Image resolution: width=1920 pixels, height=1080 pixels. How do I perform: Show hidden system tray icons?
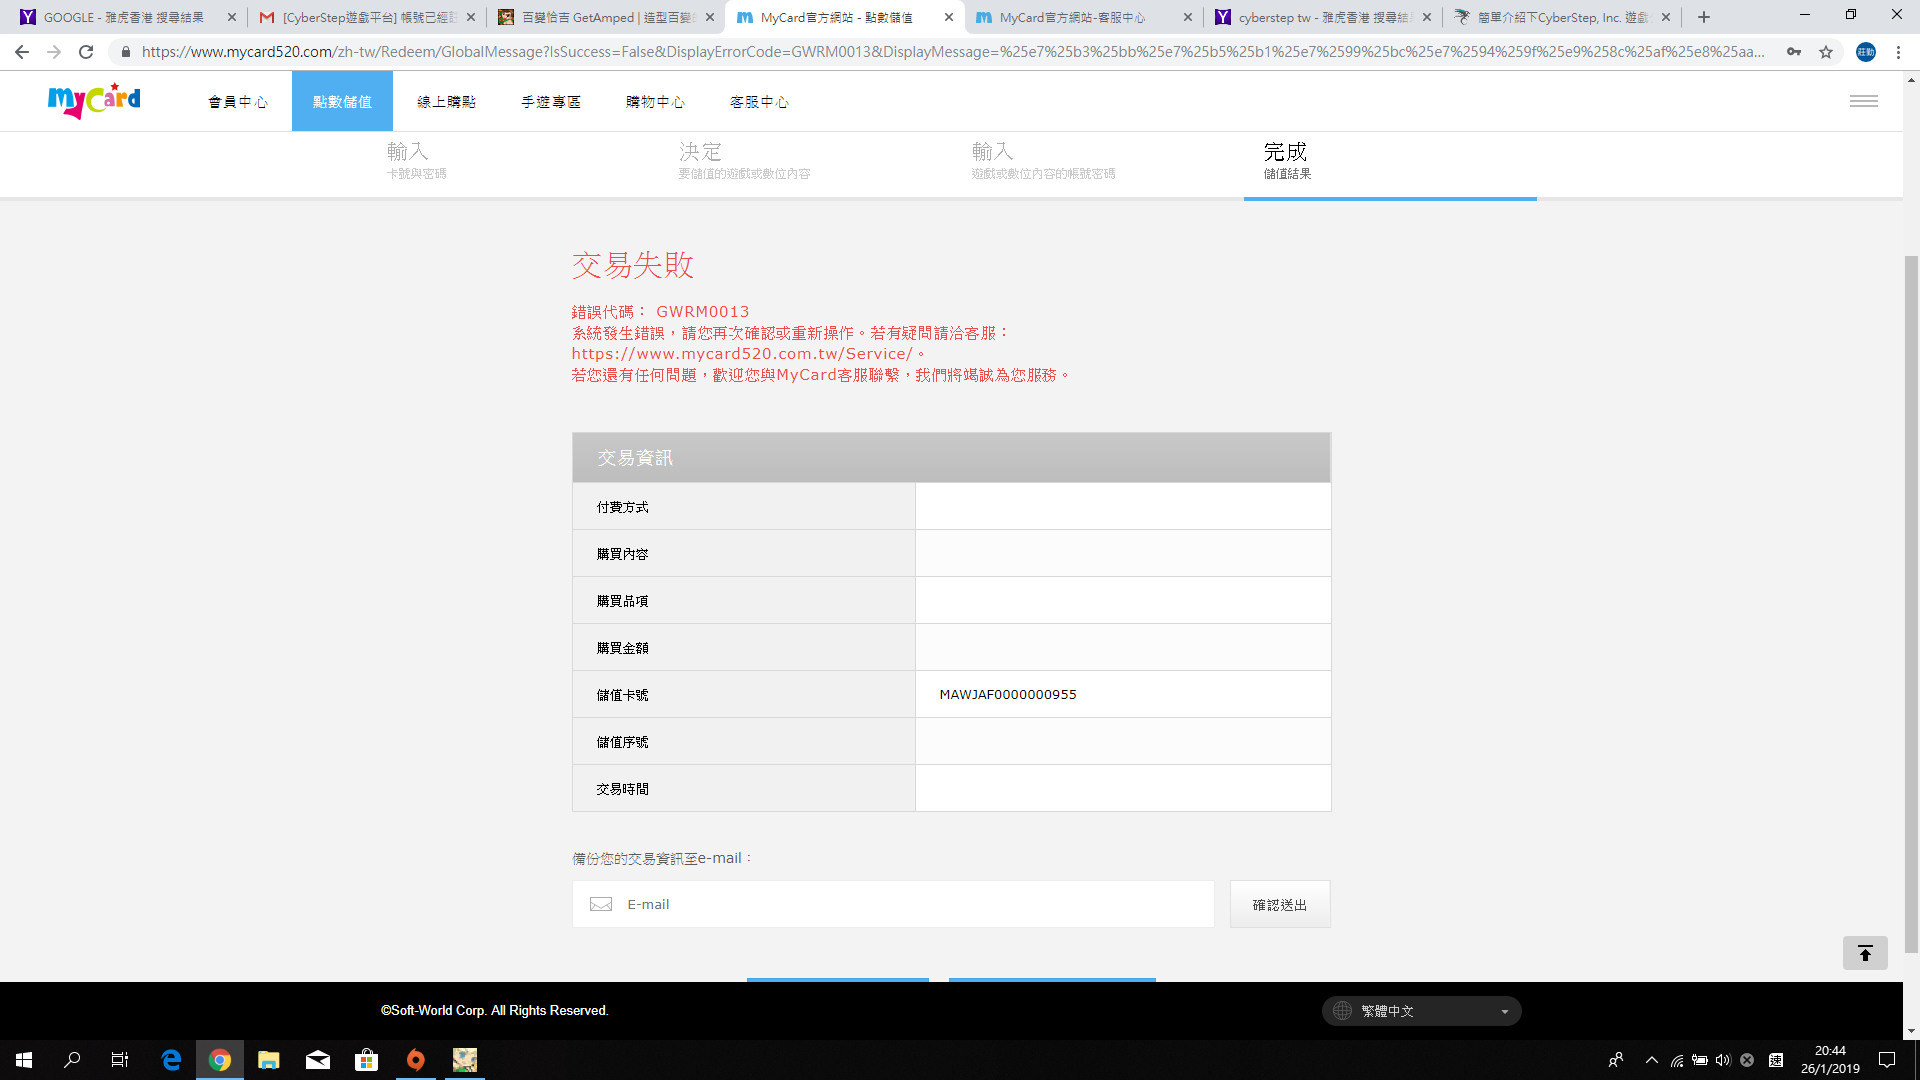(1651, 1060)
